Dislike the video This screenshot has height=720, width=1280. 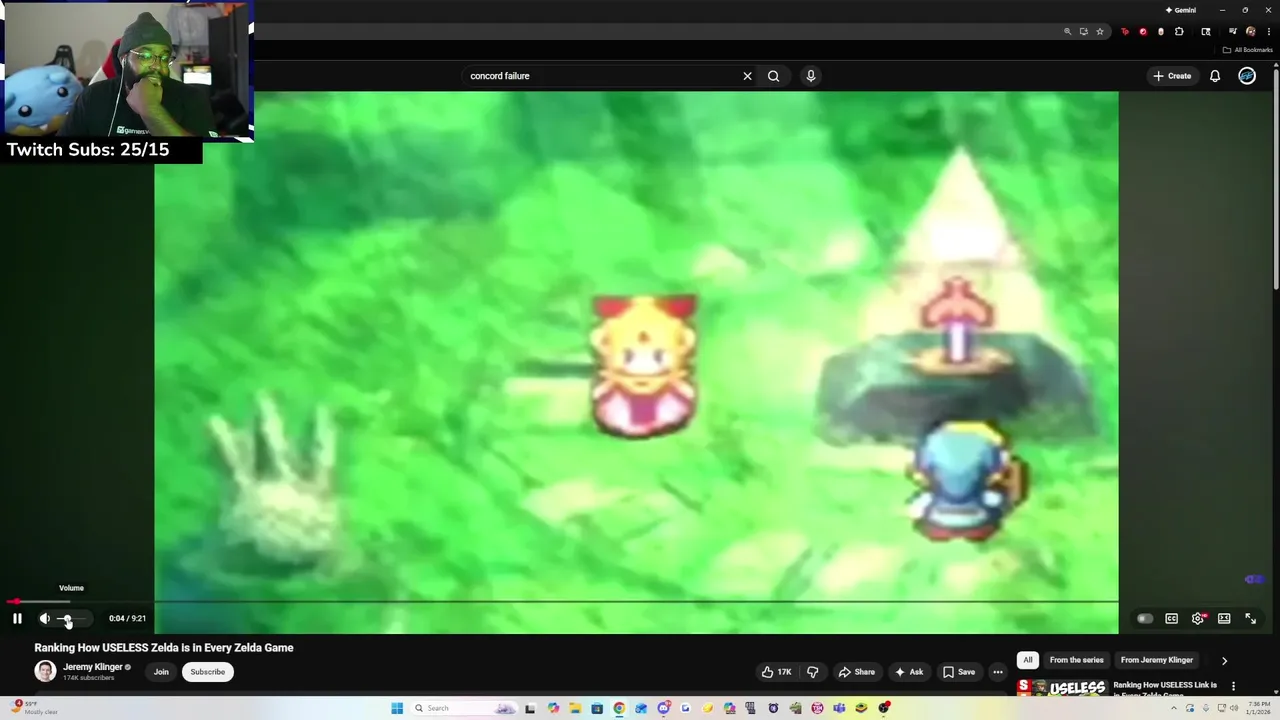click(x=813, y=672)
